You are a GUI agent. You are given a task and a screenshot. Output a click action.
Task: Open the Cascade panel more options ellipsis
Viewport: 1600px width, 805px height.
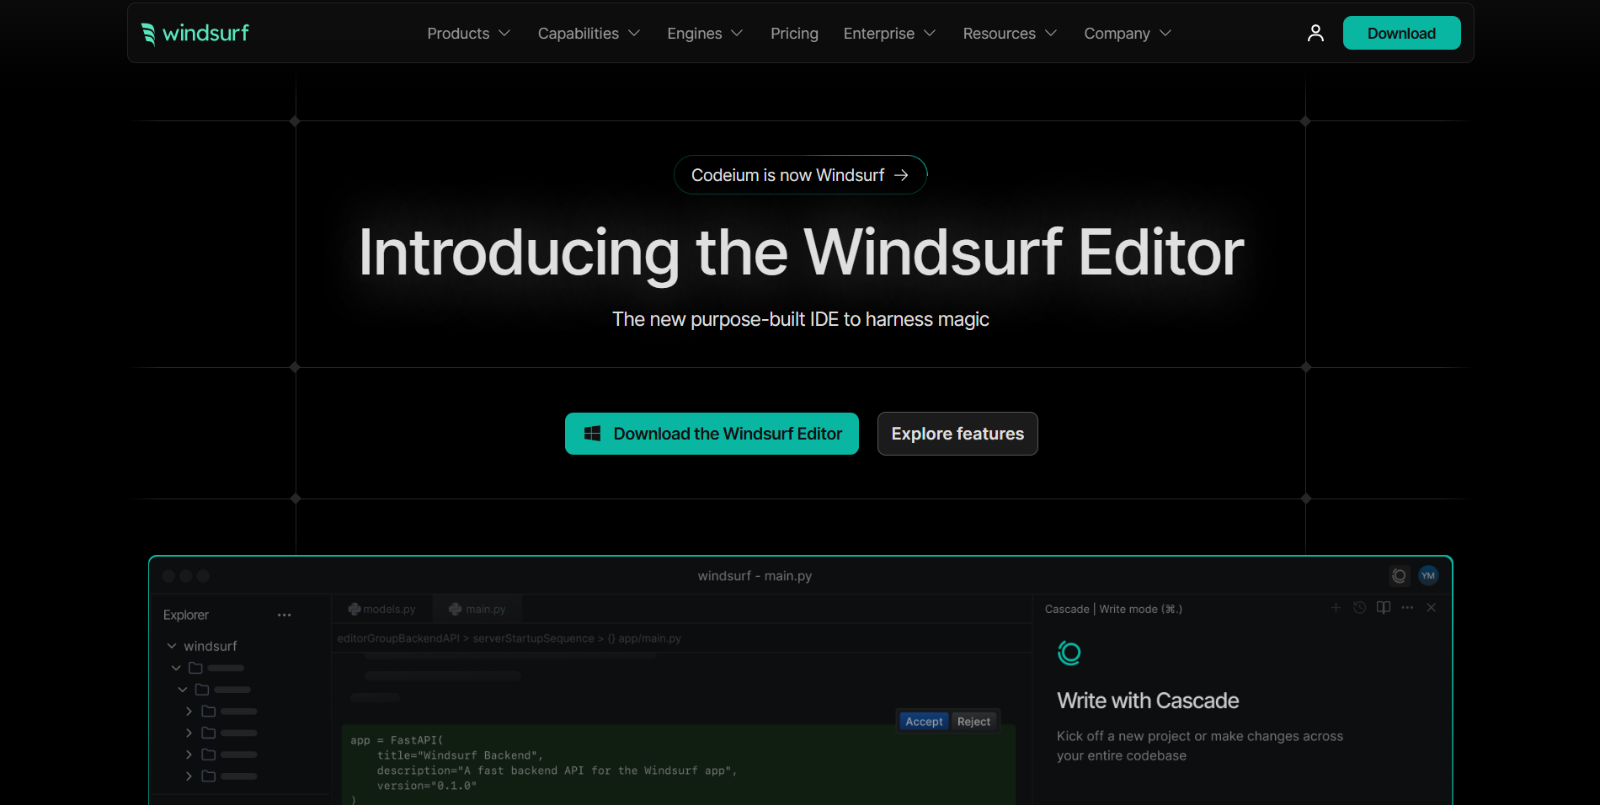(x=1407, y=608)
